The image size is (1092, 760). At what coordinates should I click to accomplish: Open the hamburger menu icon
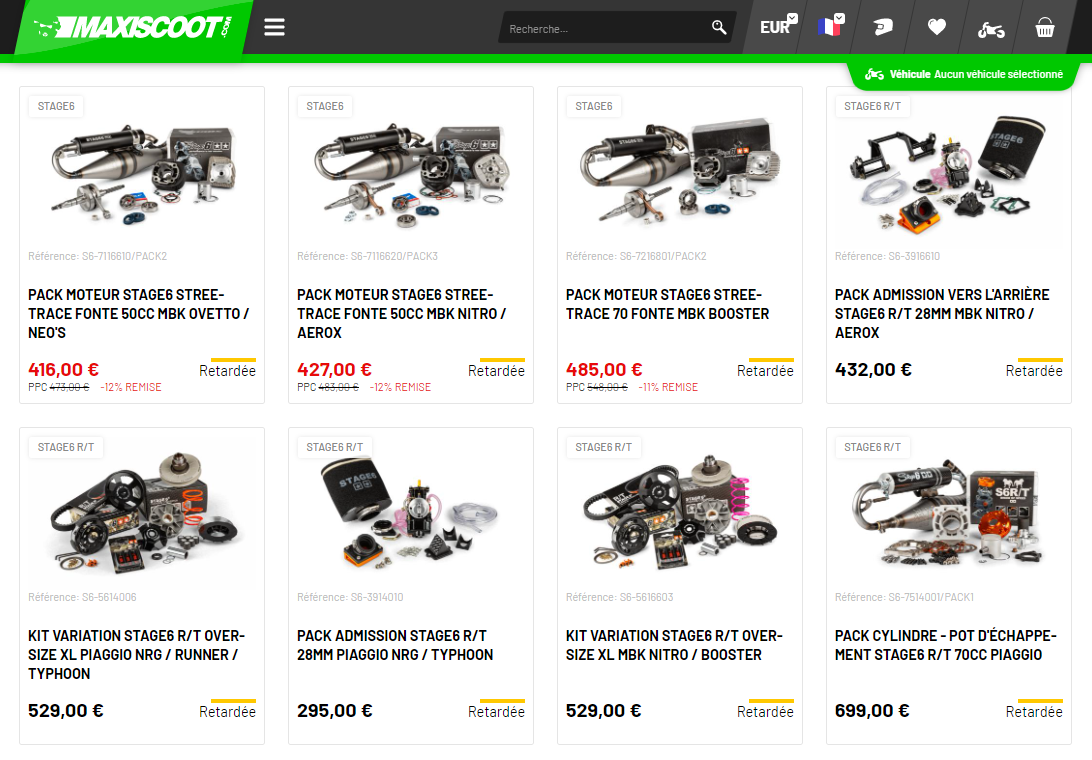[x=274, y=27]
